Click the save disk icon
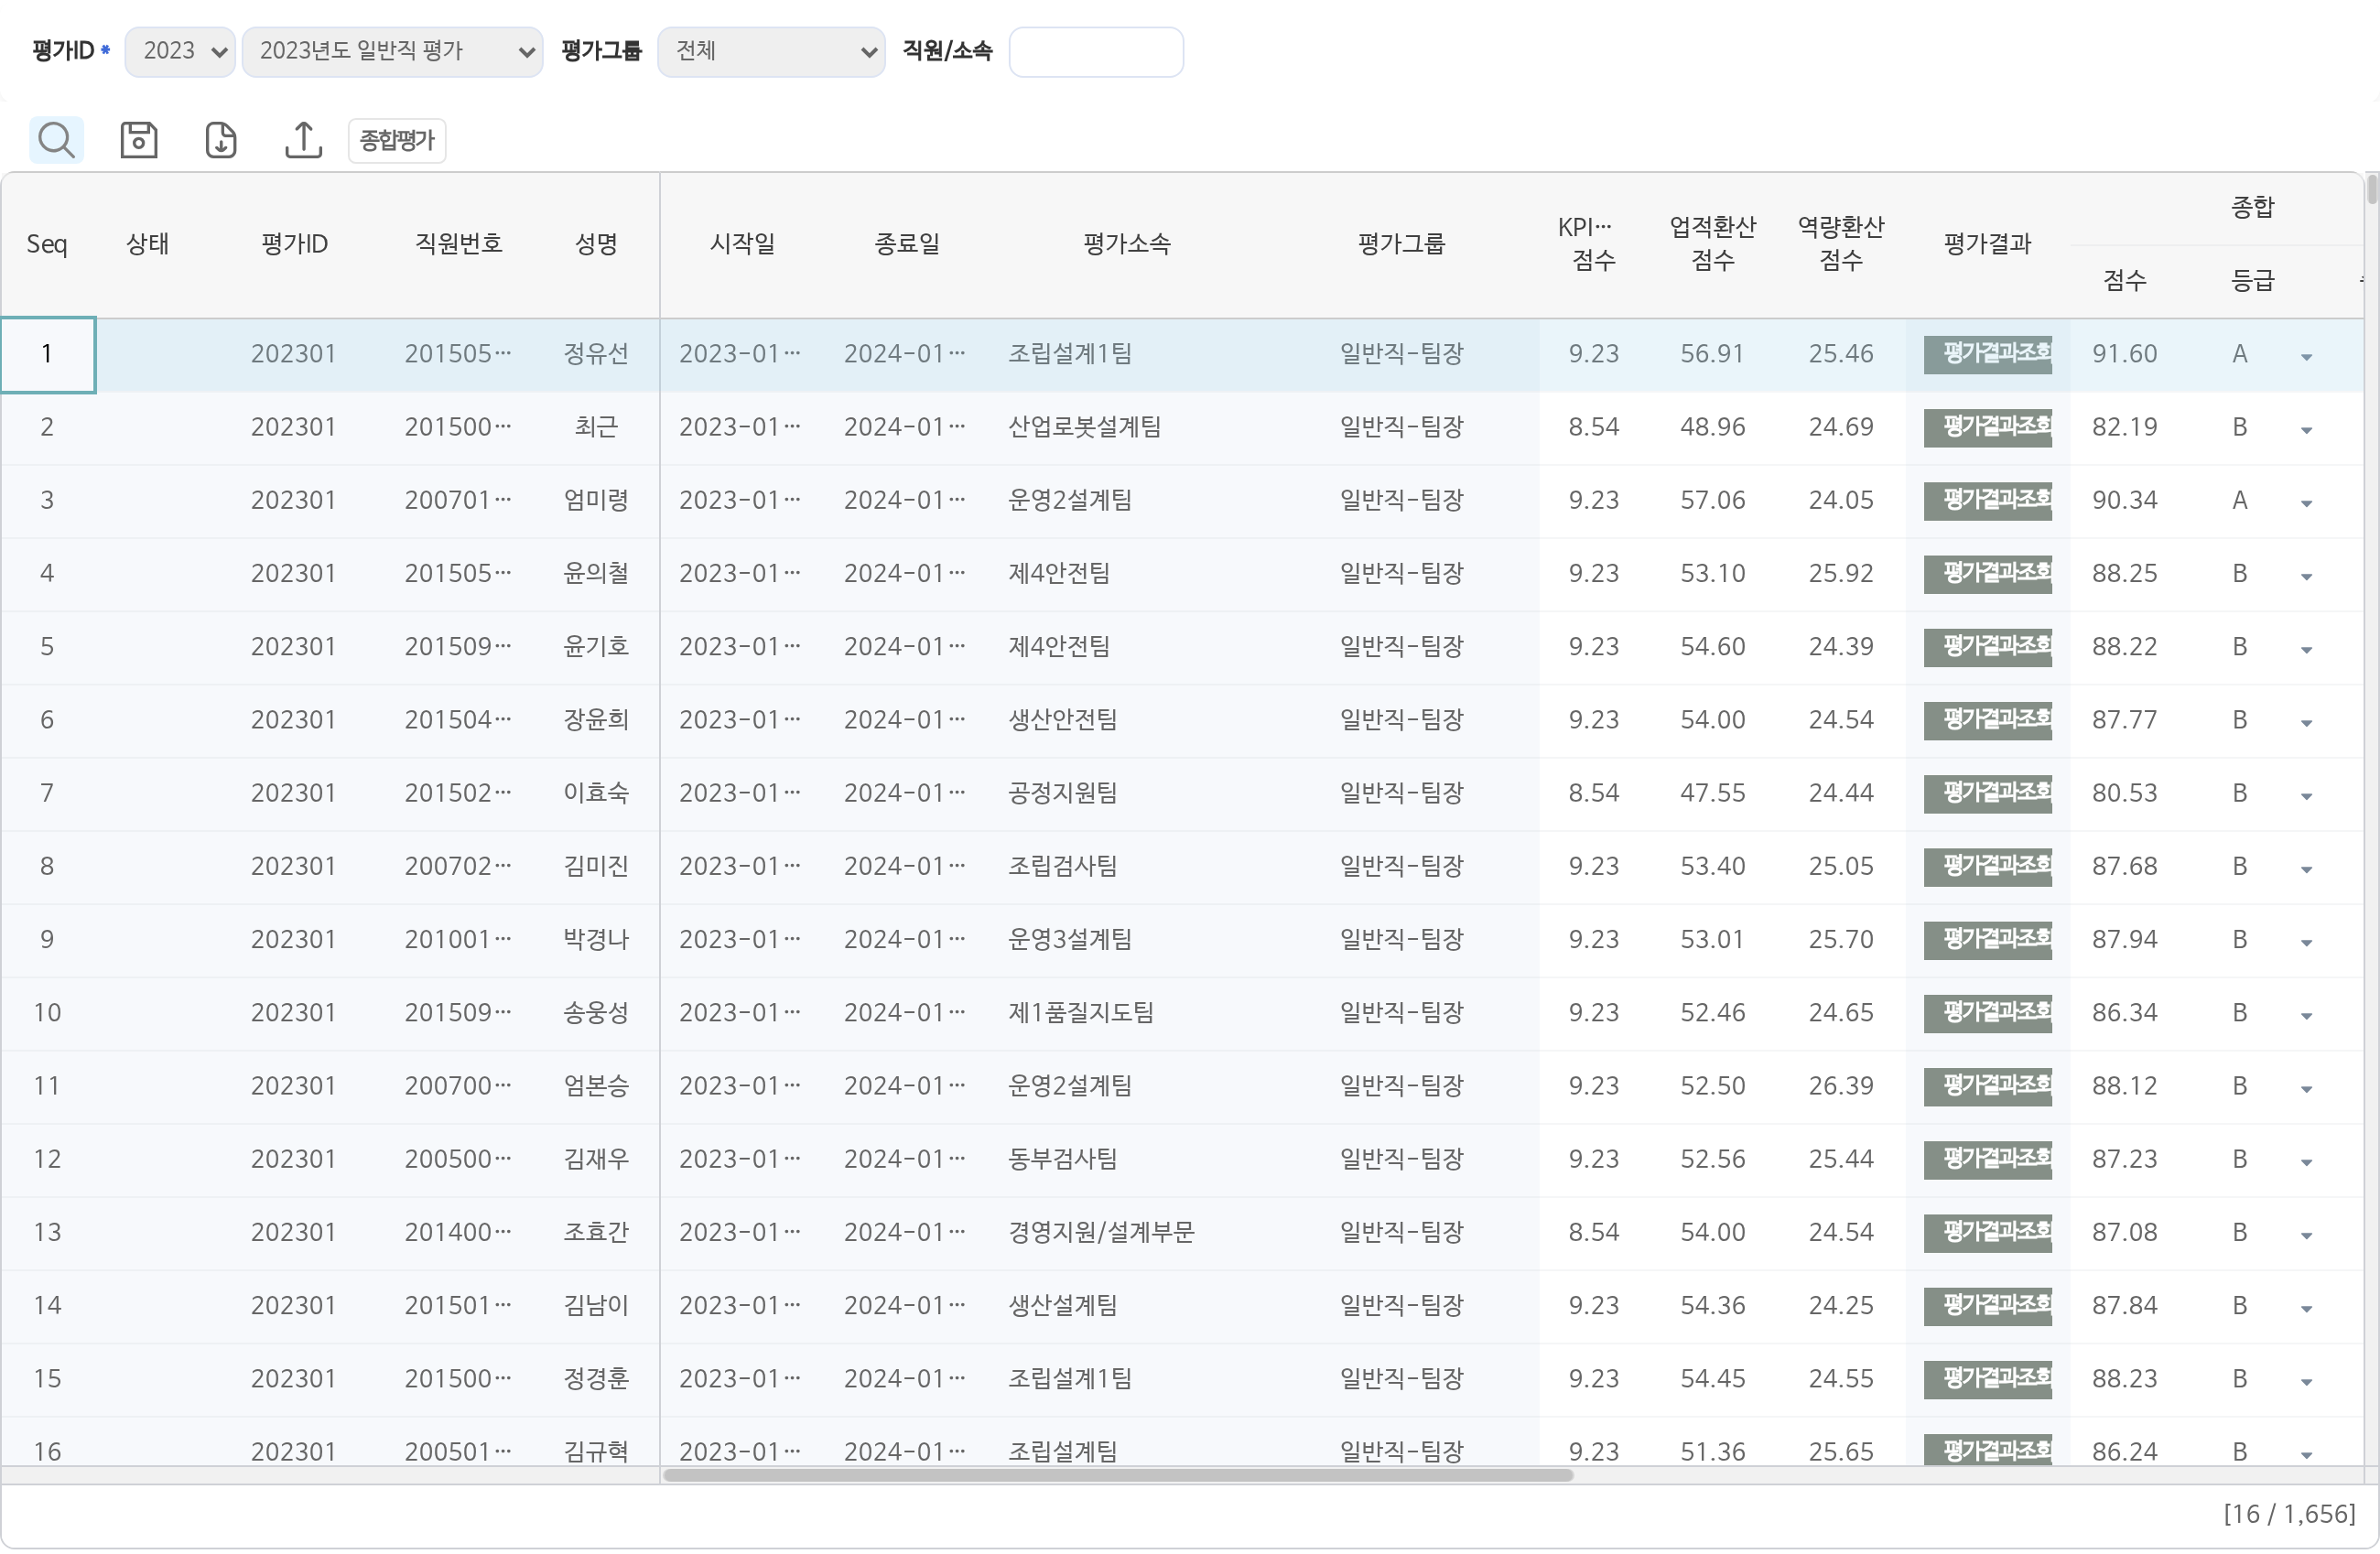This screenshot has width=2380, height=1554. pos(139,140)
